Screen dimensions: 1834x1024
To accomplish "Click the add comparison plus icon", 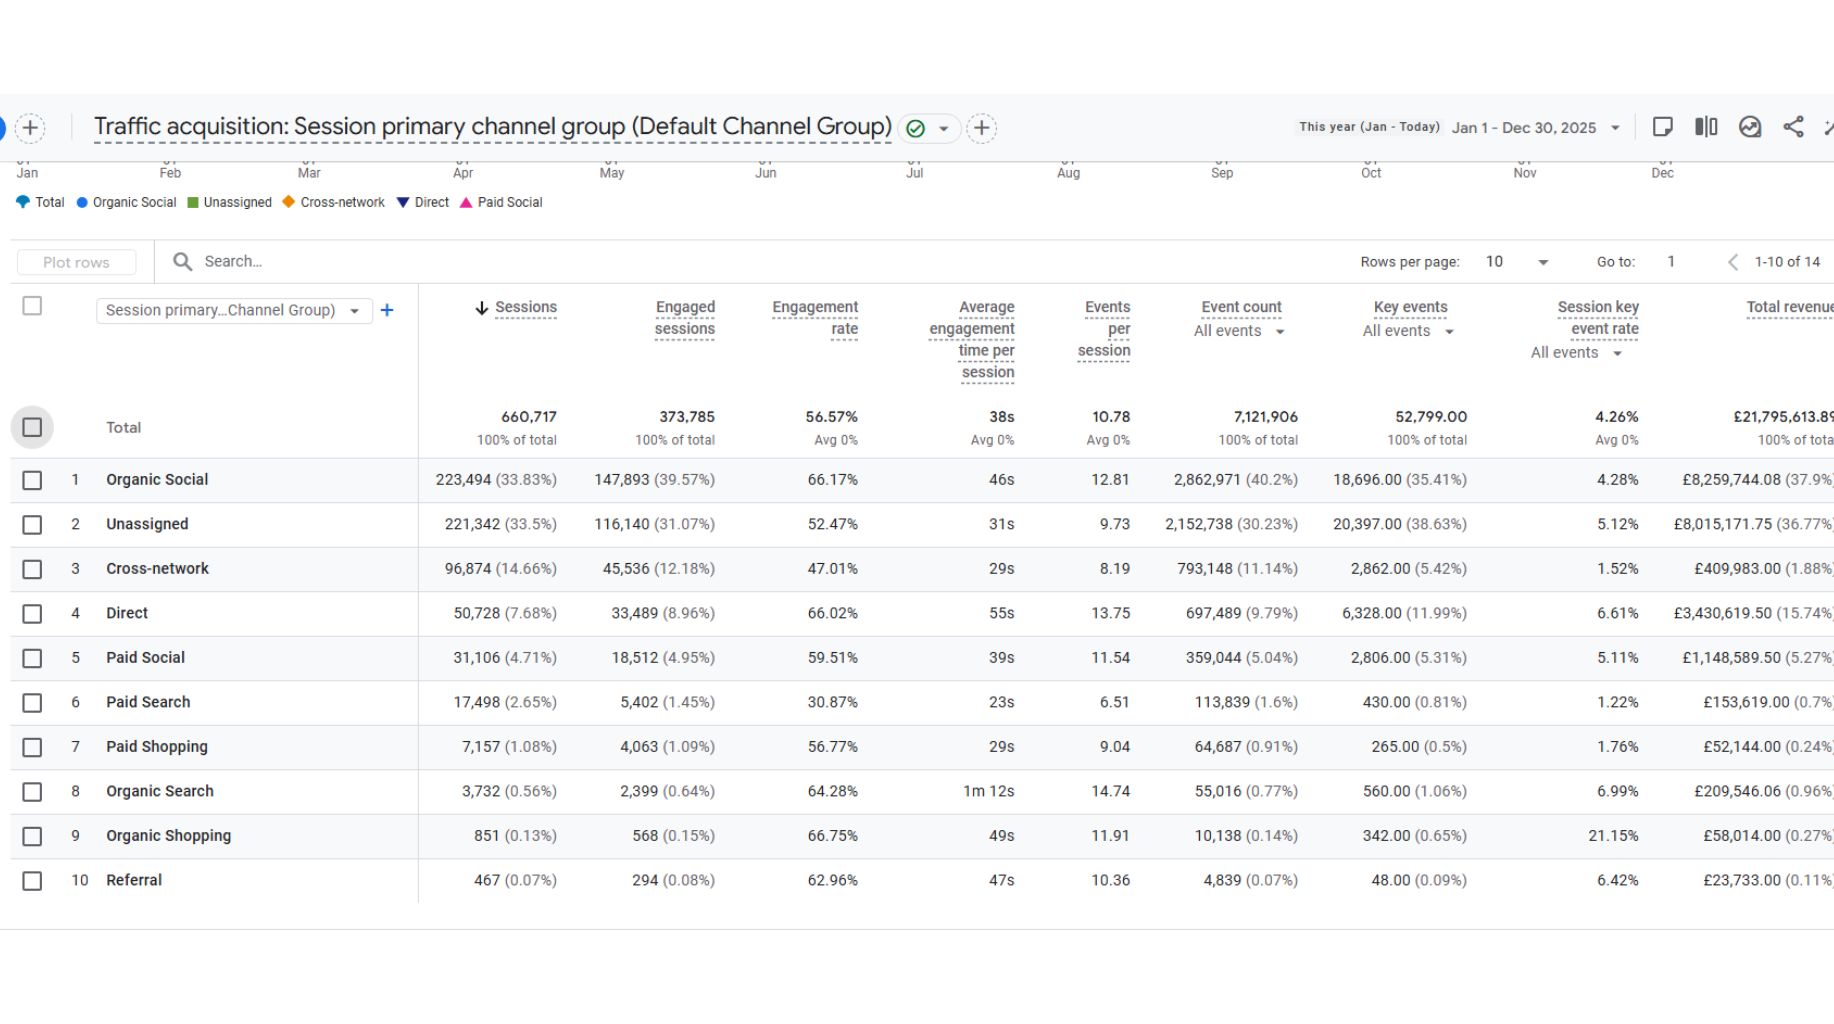I will [x=30, y=128].
